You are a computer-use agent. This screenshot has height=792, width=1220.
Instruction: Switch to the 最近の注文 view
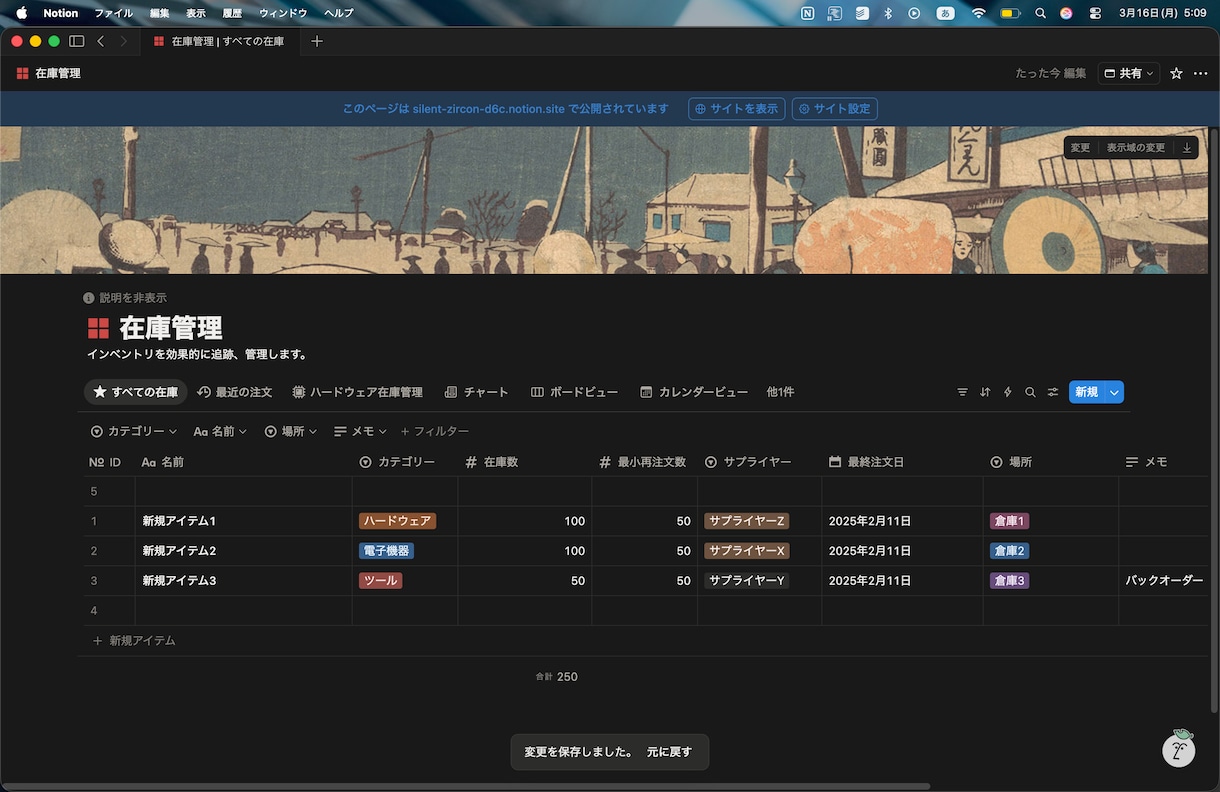click(x=234, y=392)
